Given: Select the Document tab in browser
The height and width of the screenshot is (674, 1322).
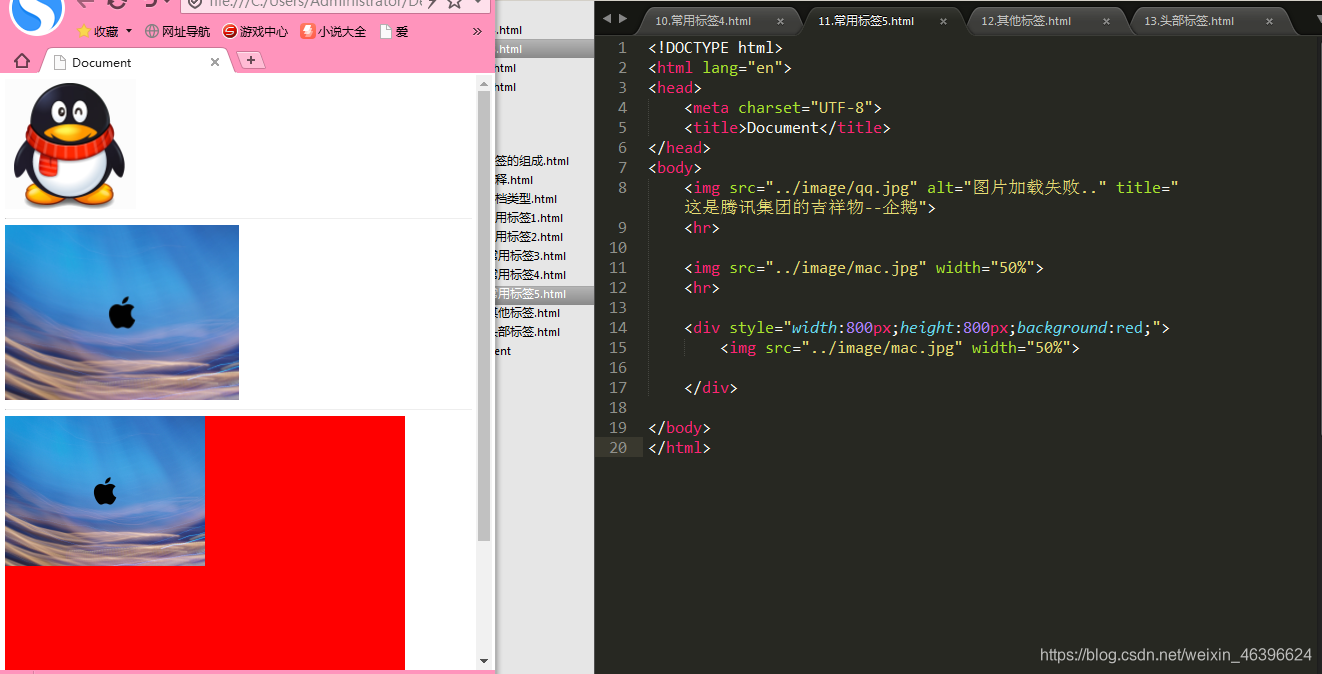Looking at the screenshot, I should click(x=135, y=62).
